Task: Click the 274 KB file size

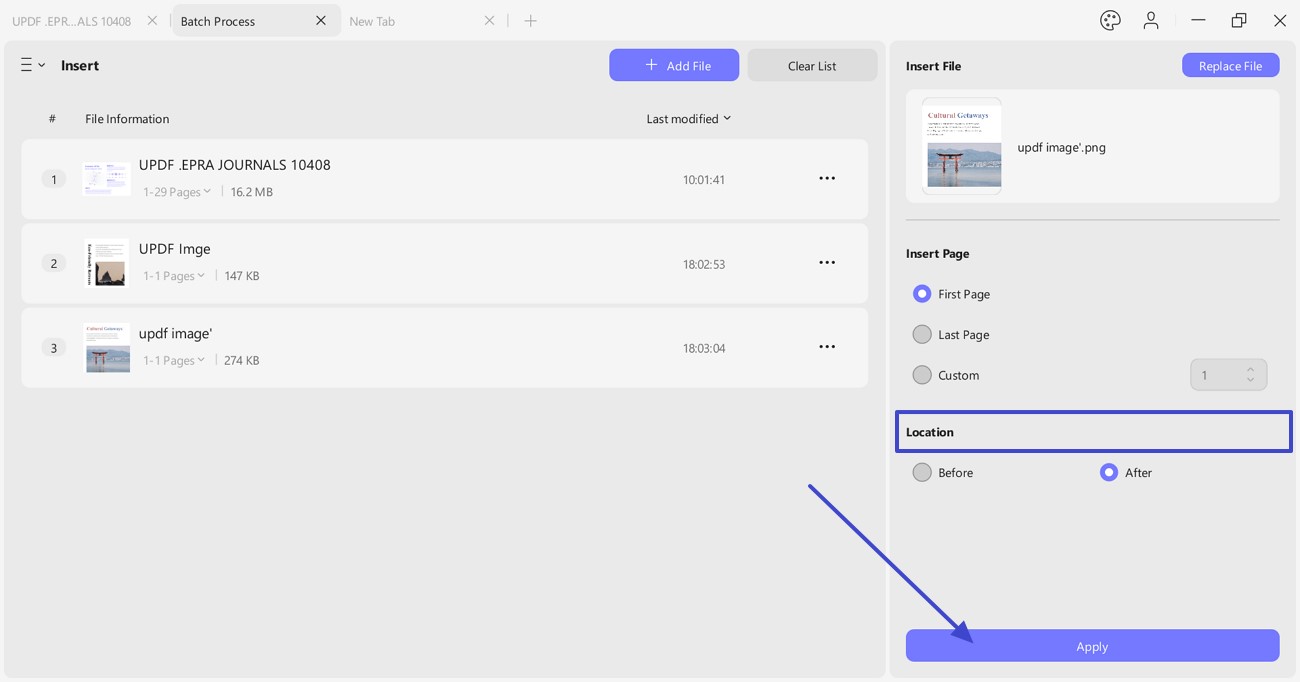Action: [x=241, y=360]
